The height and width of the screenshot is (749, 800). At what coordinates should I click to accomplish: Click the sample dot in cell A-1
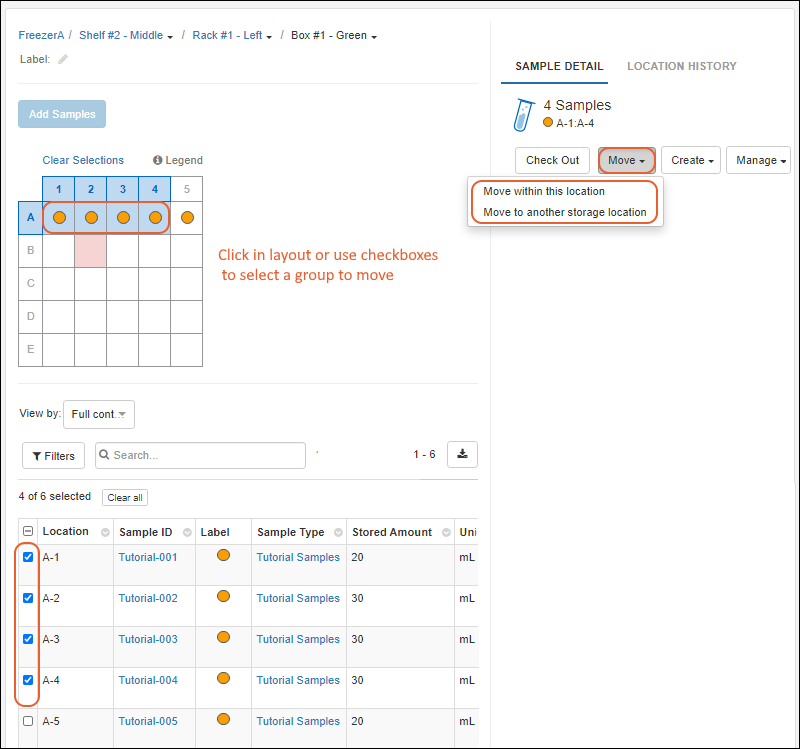tap(59, 217)
